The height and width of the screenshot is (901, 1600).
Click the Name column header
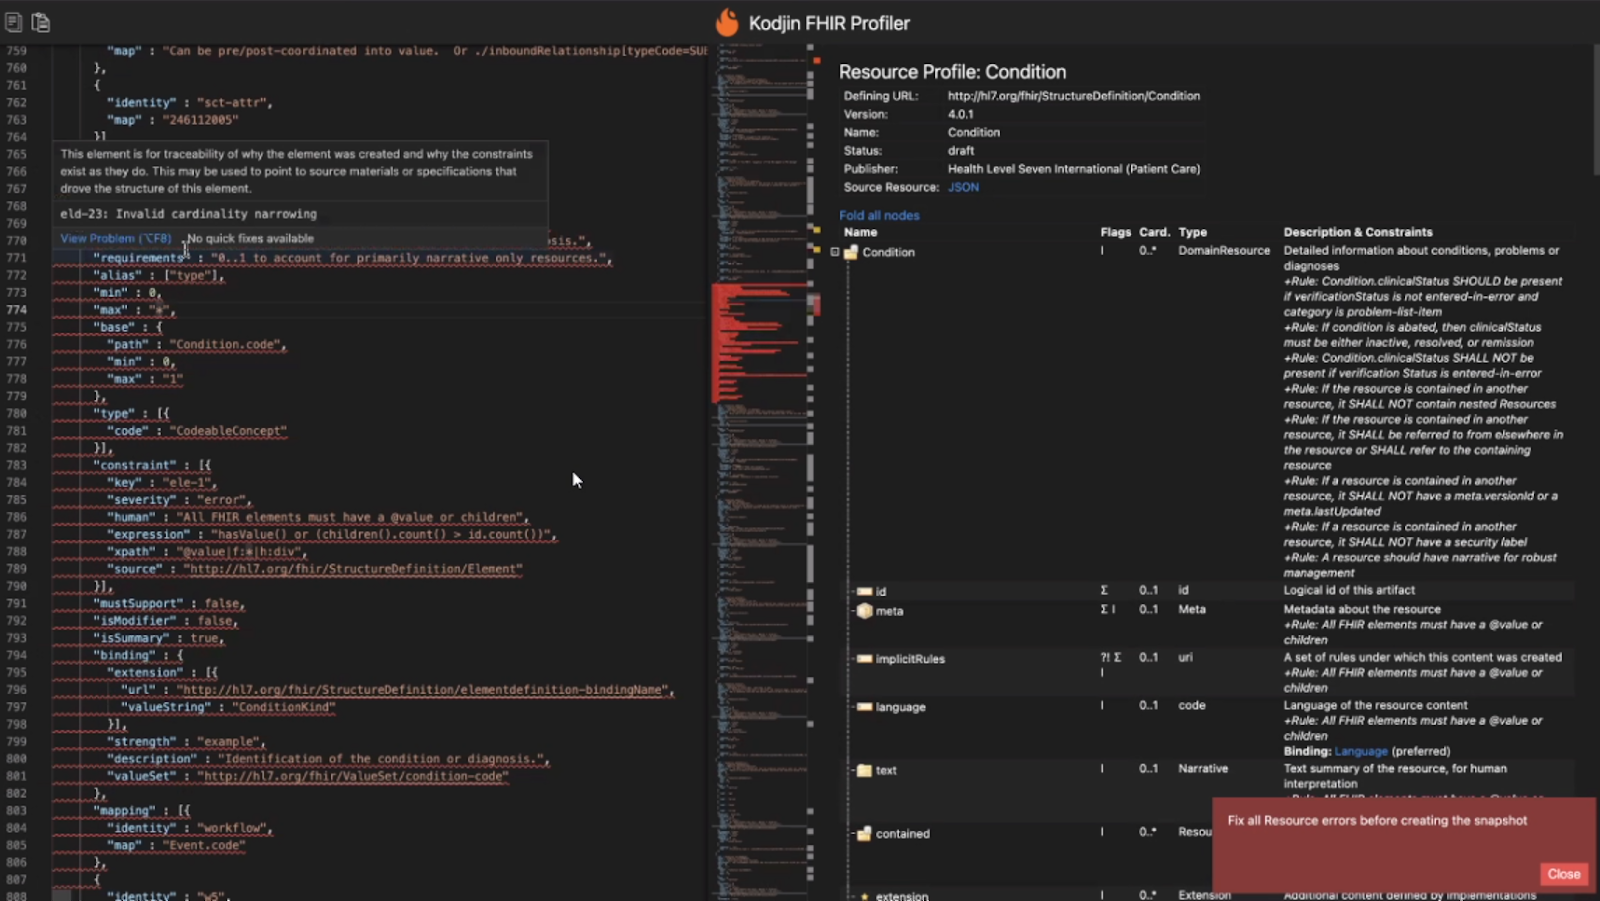coord(860,232)
